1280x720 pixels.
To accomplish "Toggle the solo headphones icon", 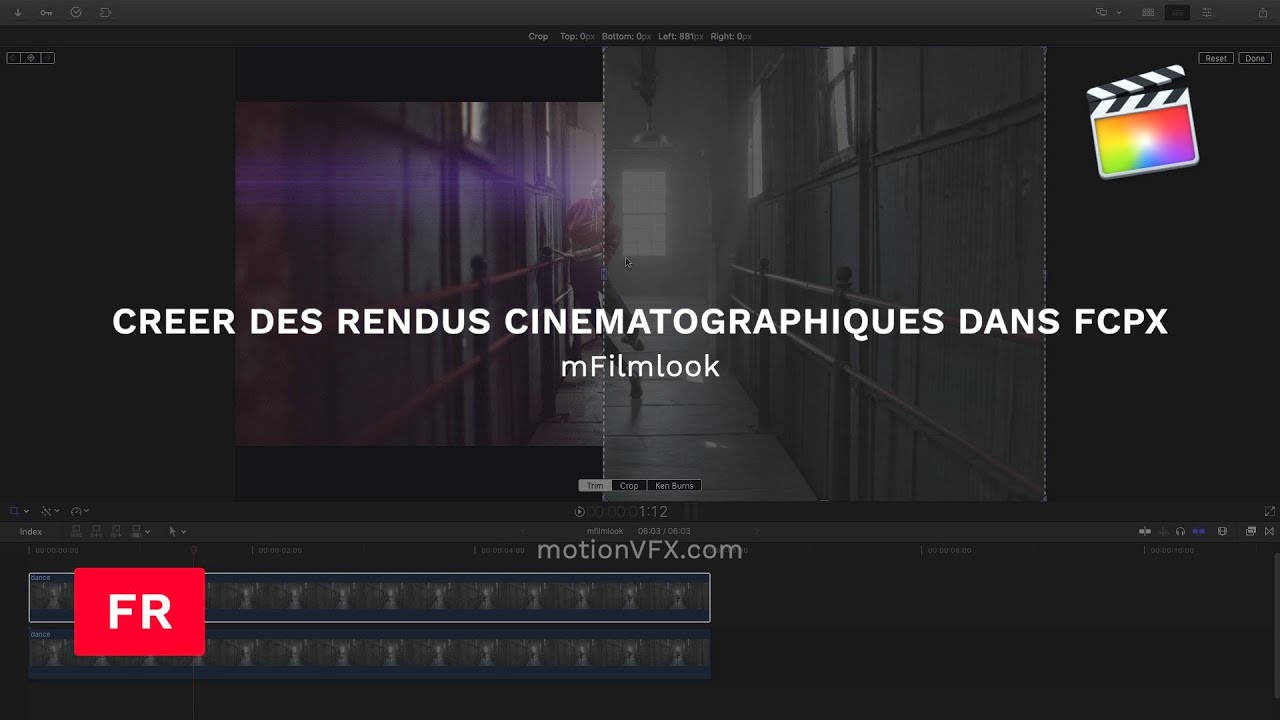I will 1180,532.
